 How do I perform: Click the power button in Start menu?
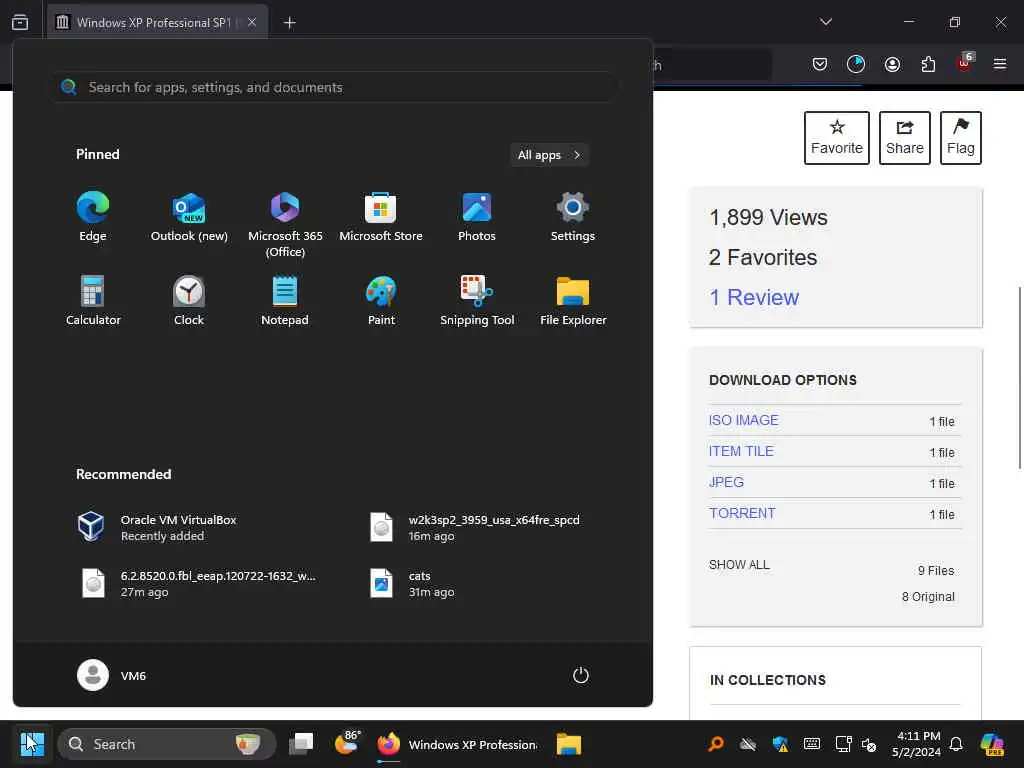point(581,675)
